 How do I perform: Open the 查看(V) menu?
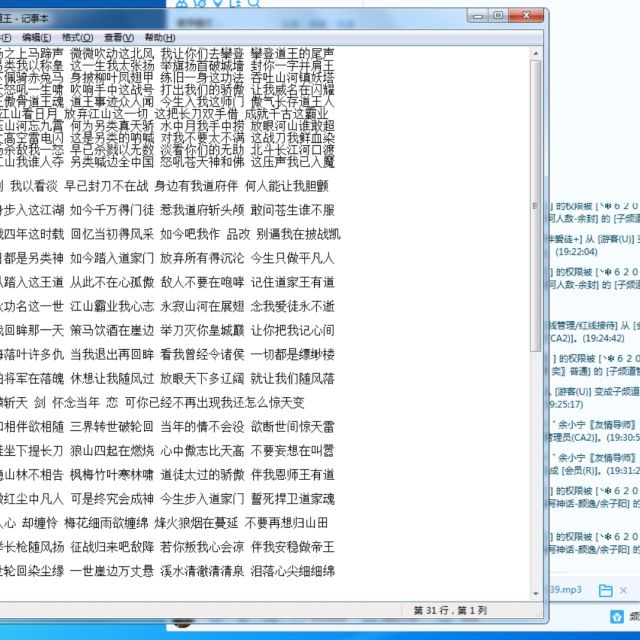(120, 36)
